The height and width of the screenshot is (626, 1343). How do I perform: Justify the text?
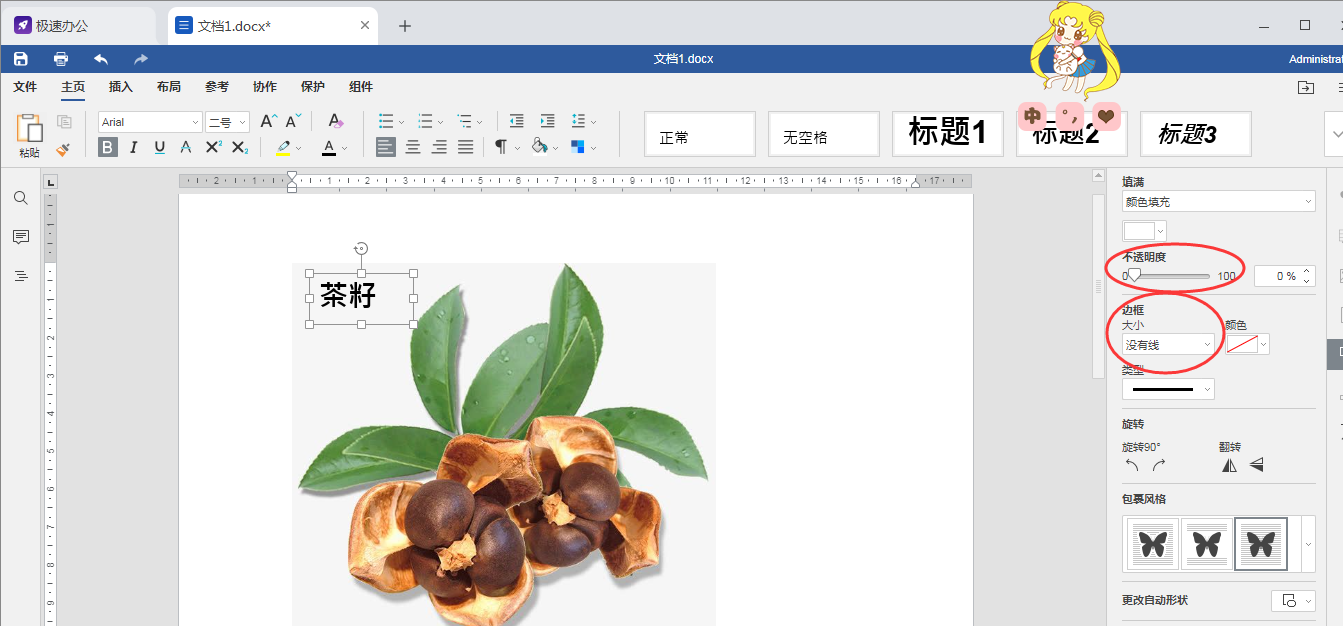point(465,147)
